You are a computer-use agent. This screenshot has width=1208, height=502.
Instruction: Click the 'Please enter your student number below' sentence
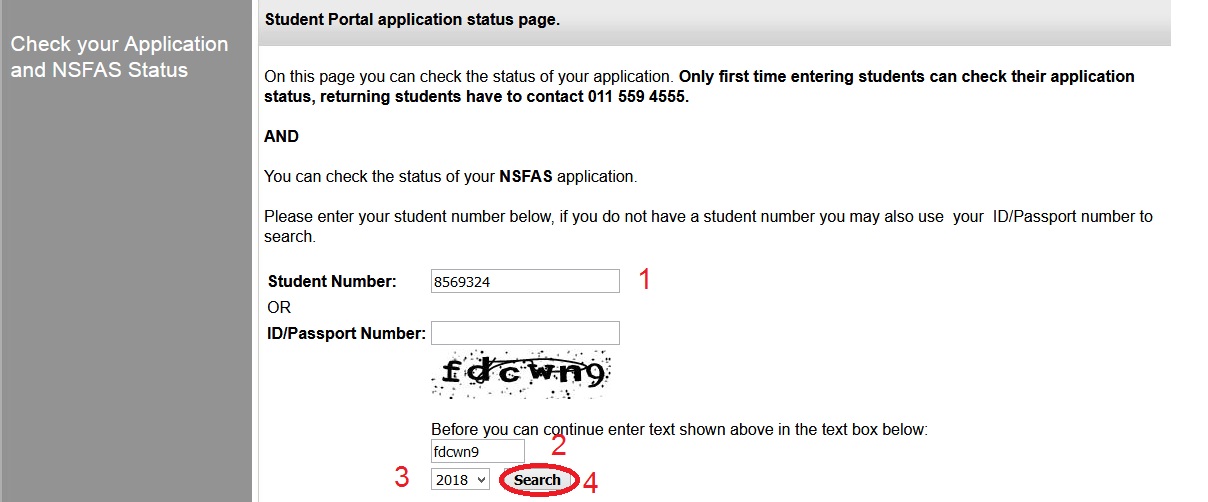706,216
